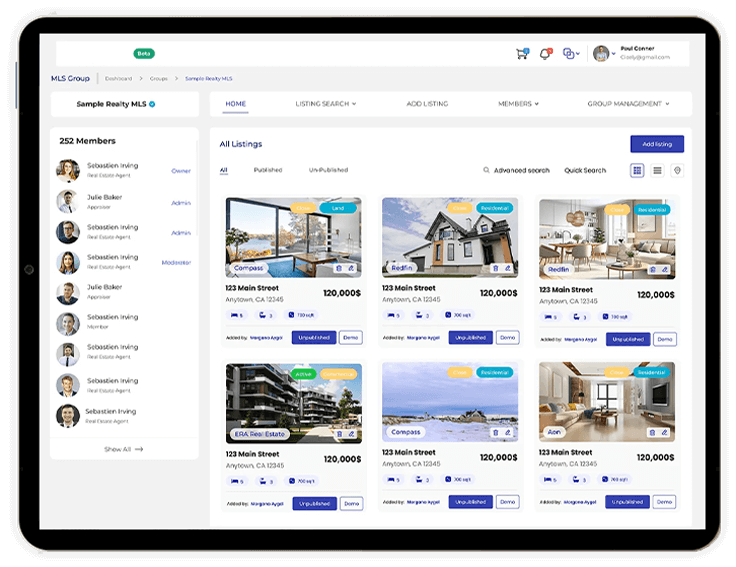Open Advanced search

pyautogui.click(x=516, y=170)
